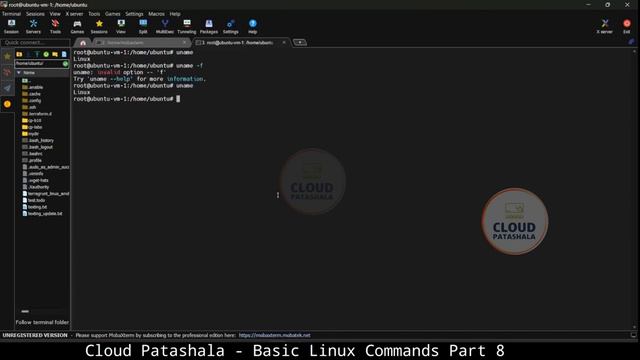
Task: Focus the Quick connect field
Action: coord(36,42)
